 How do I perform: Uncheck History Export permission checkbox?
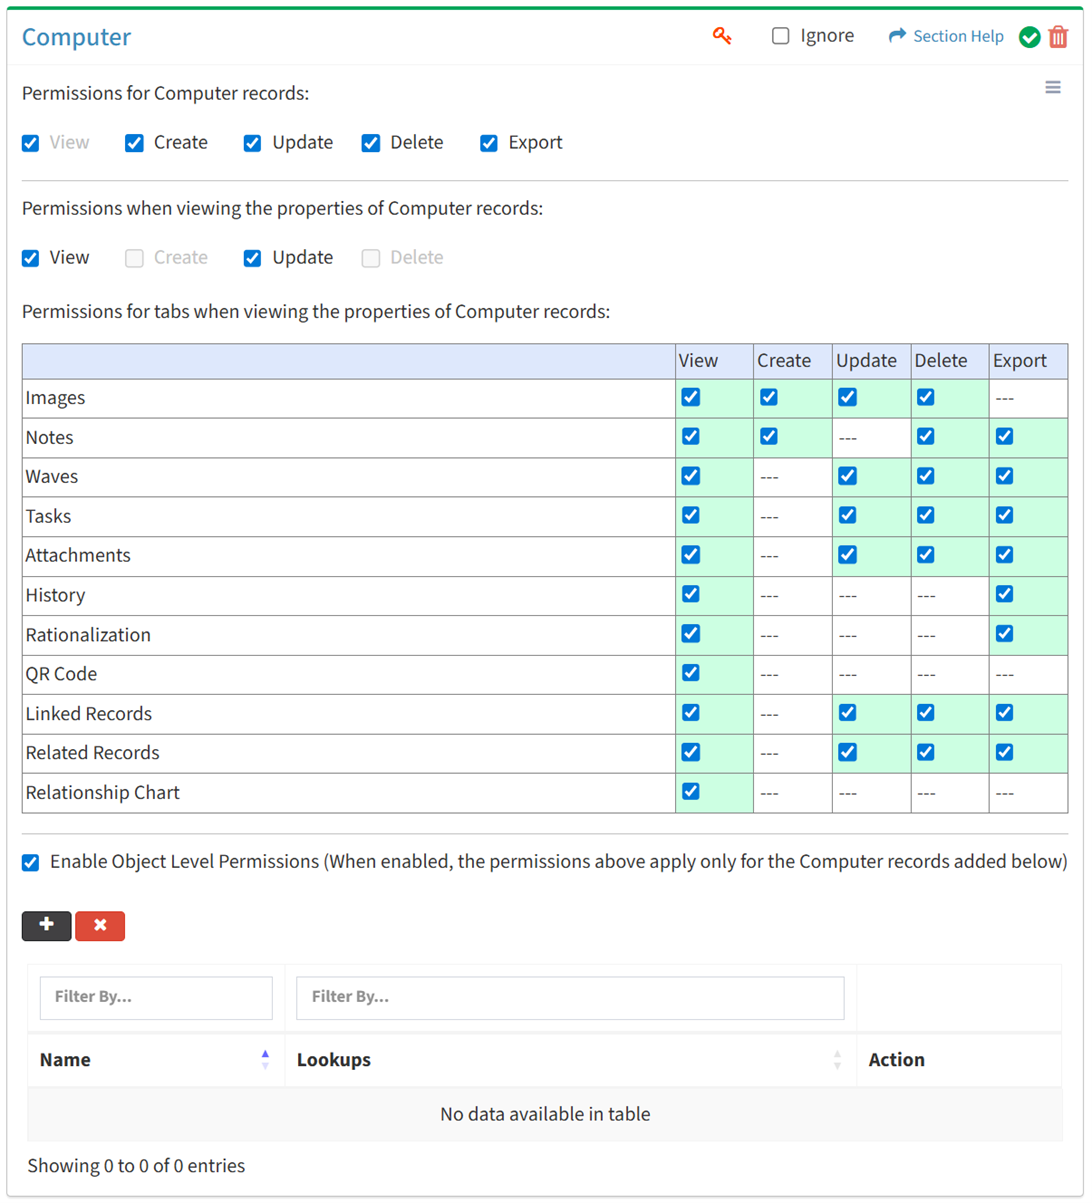[x=1005, y=594]
